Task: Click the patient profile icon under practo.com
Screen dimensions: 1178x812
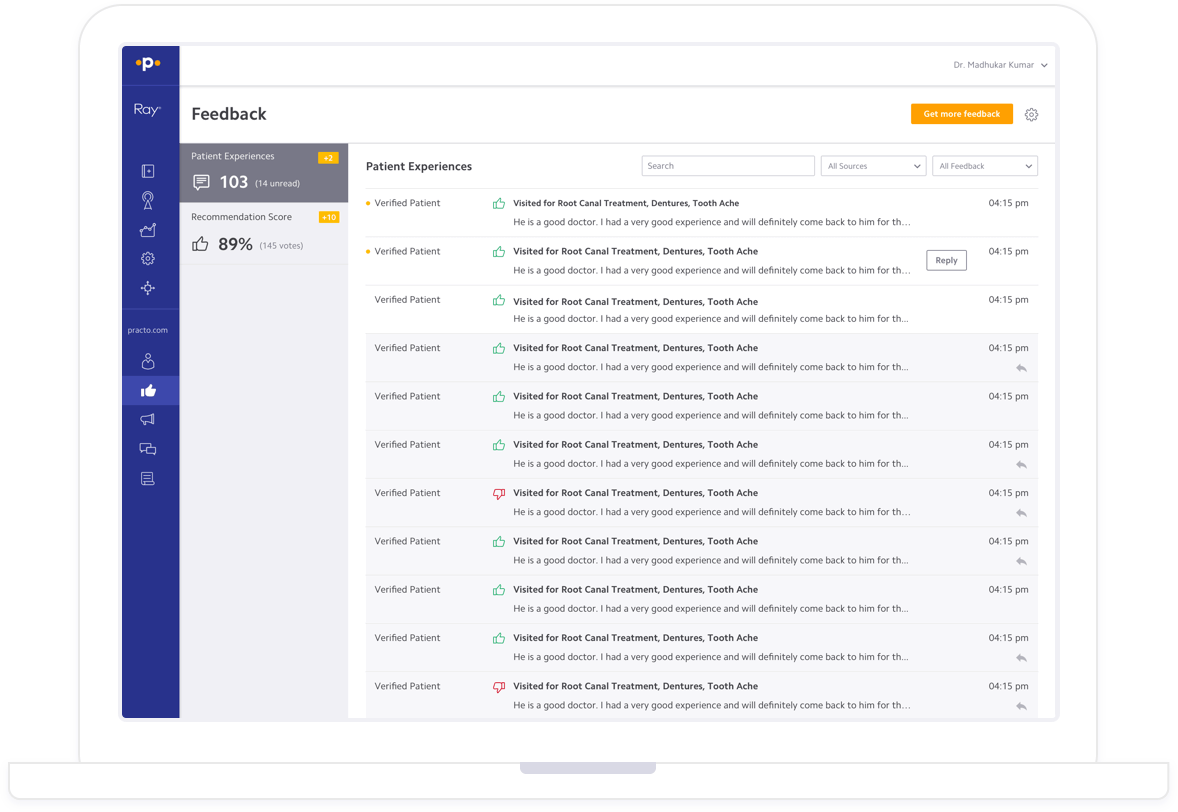Action: (148, 361)
